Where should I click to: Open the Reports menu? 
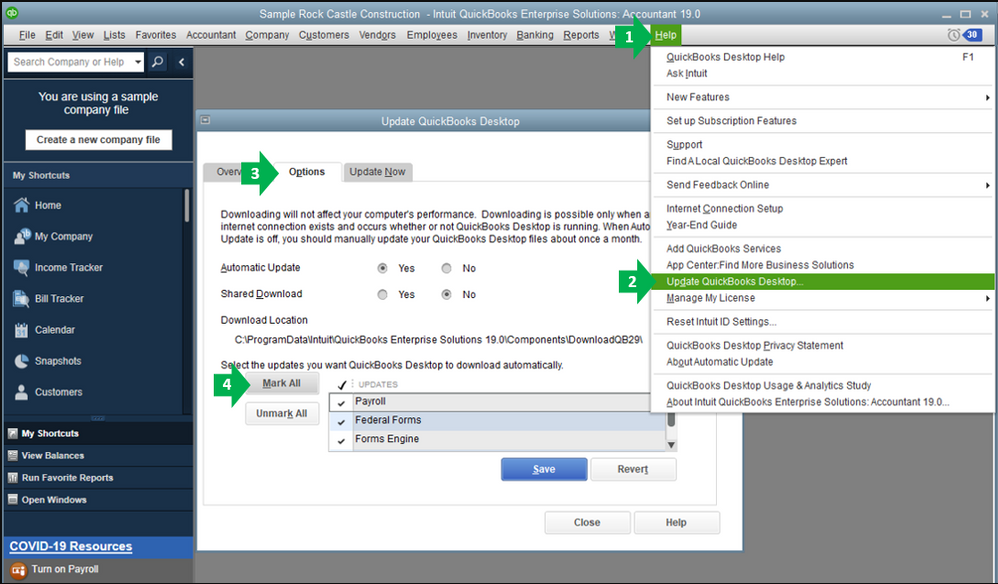point(581,35)
